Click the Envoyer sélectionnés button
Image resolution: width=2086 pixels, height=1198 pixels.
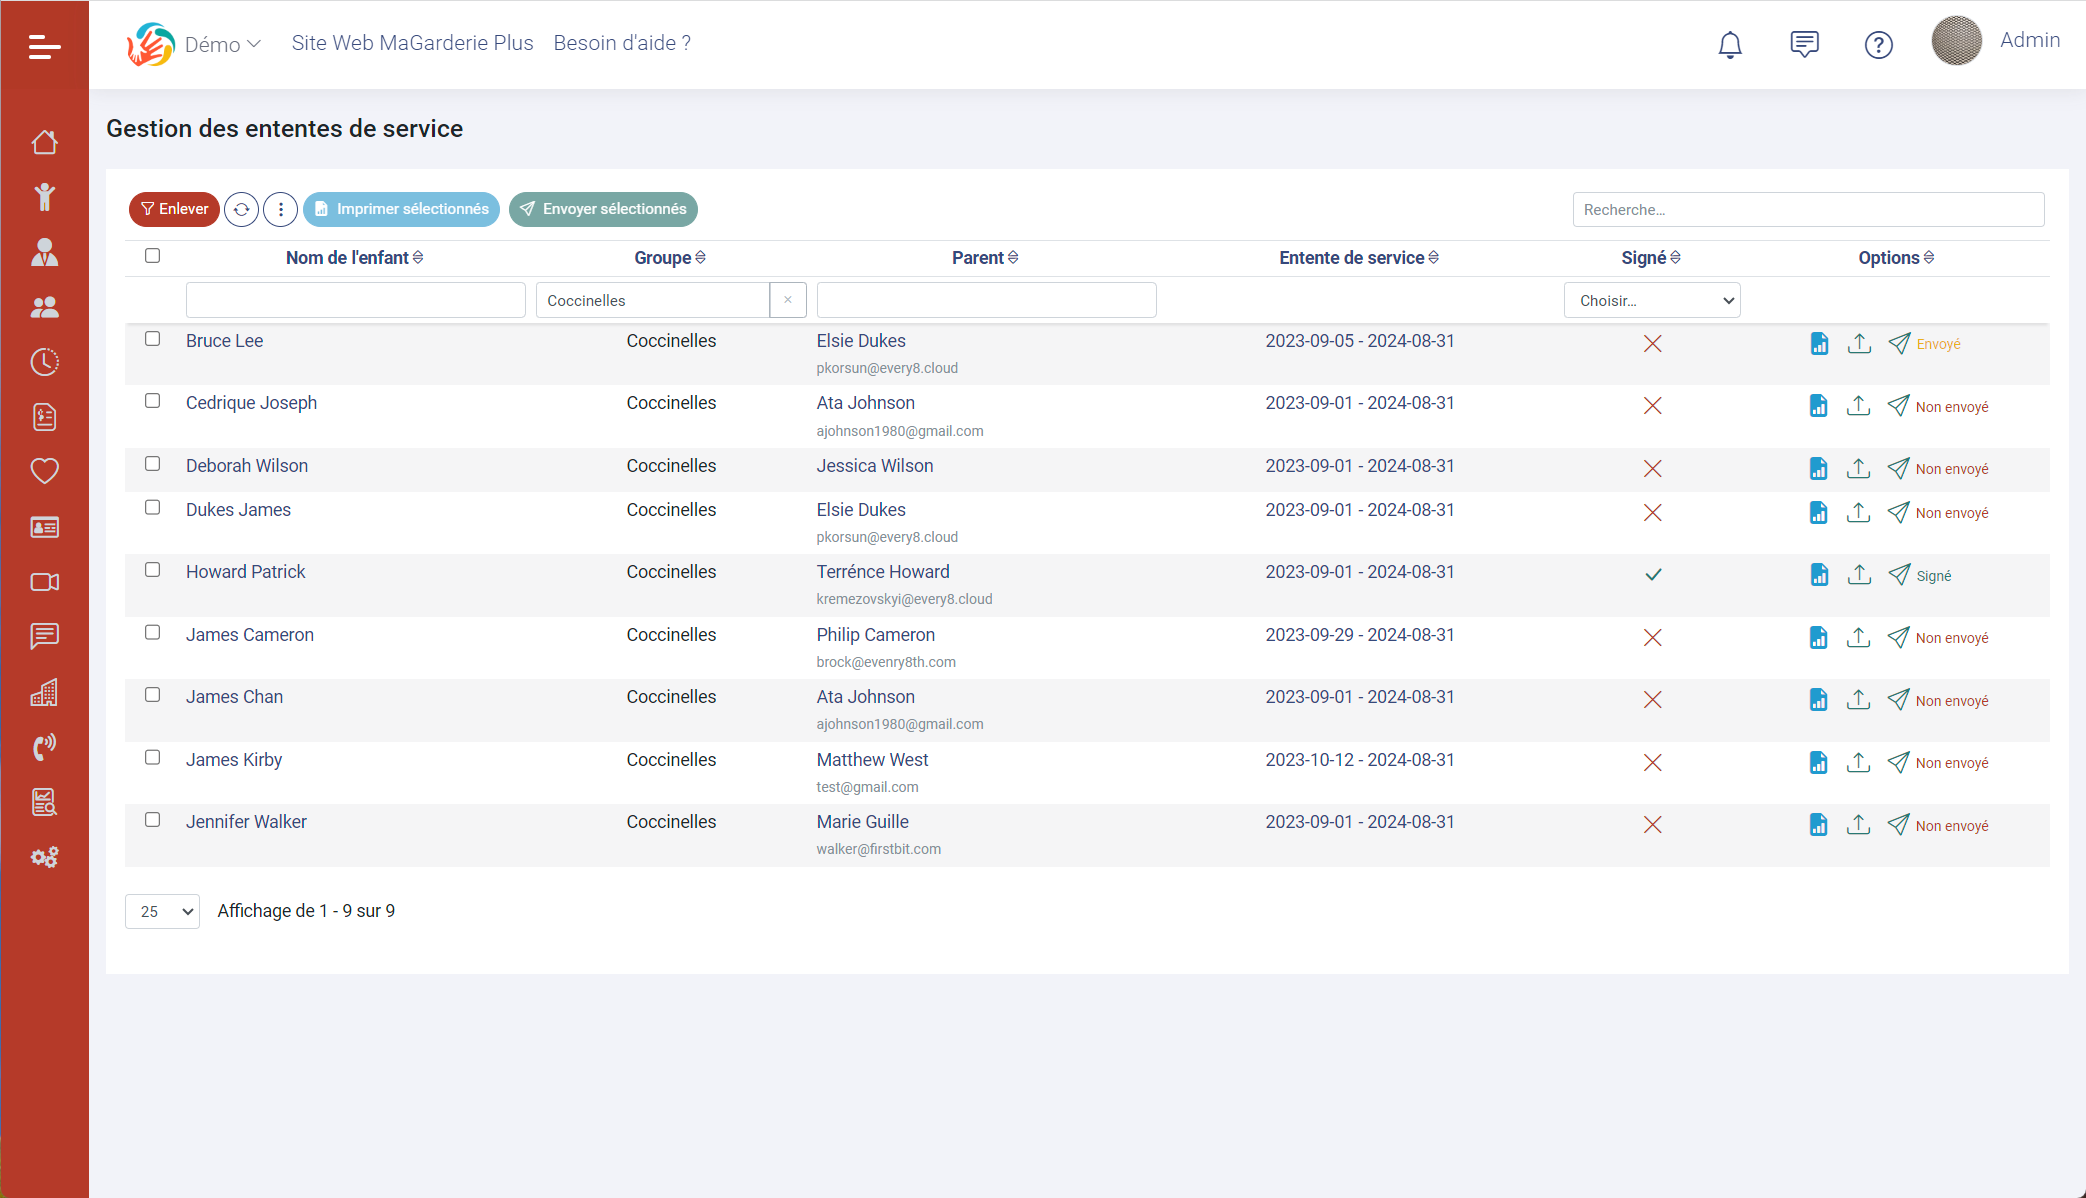[x=603, y=209]
